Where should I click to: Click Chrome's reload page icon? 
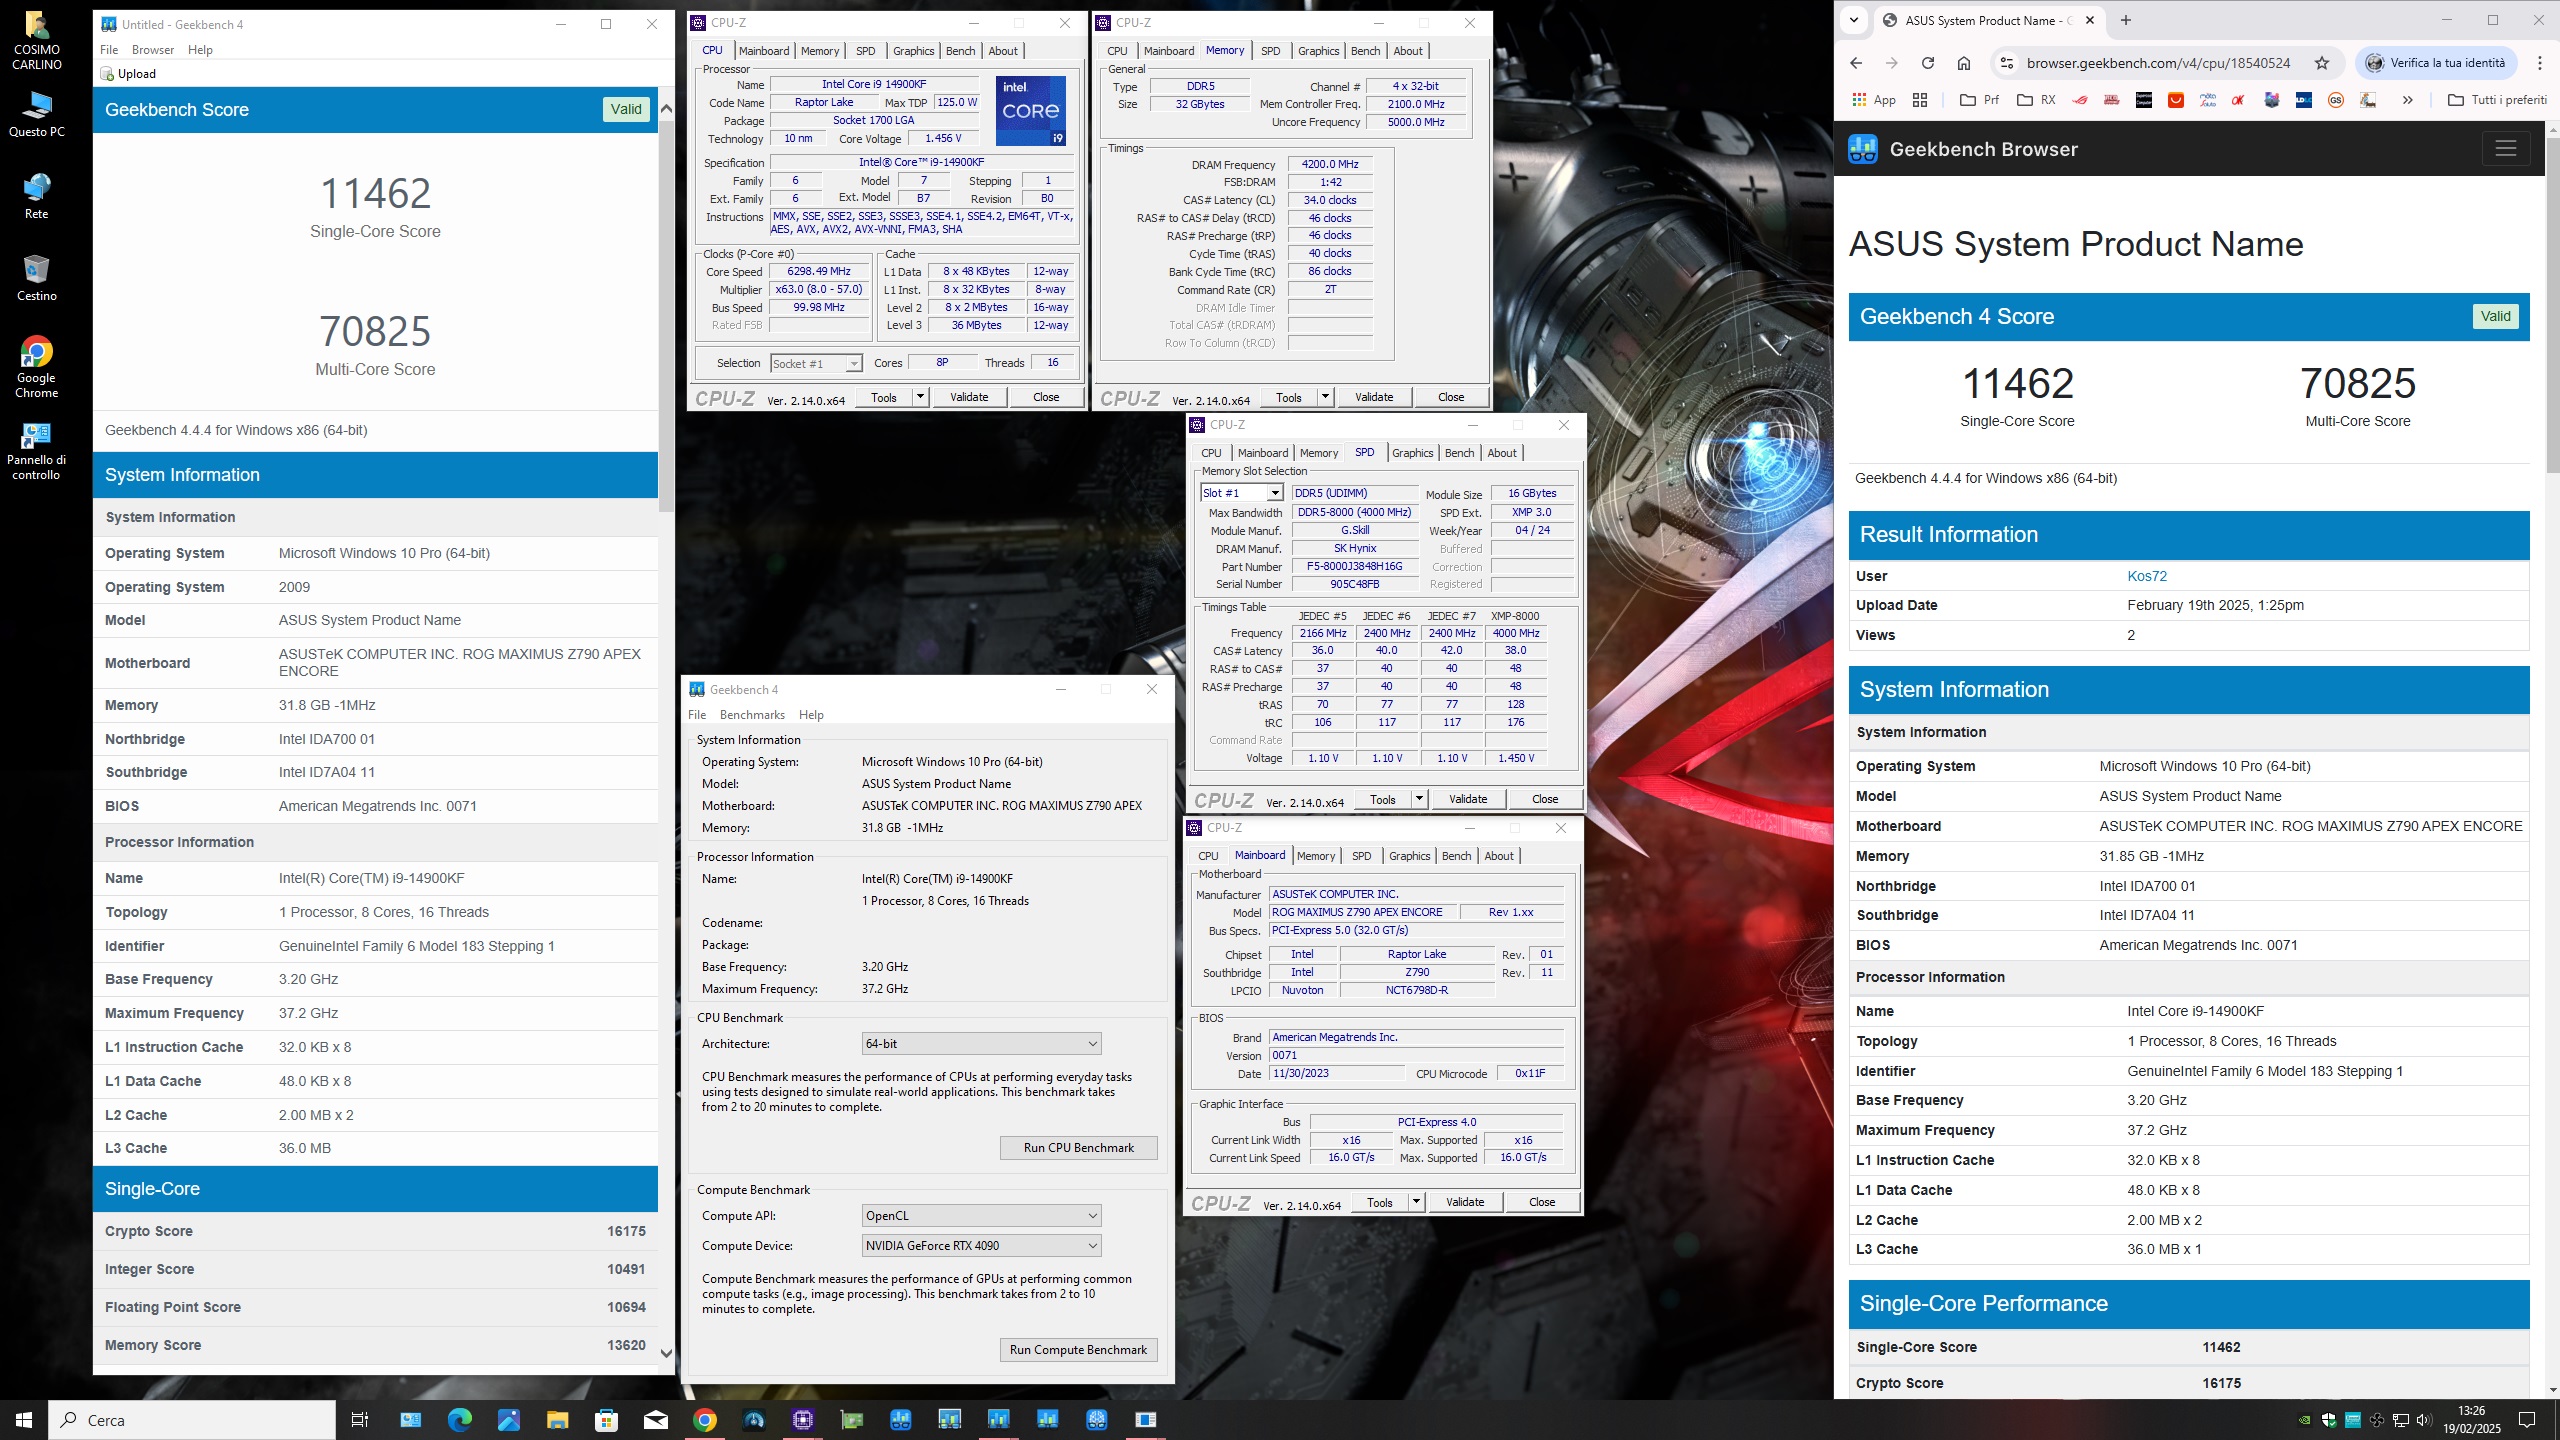coord(1927,63)
